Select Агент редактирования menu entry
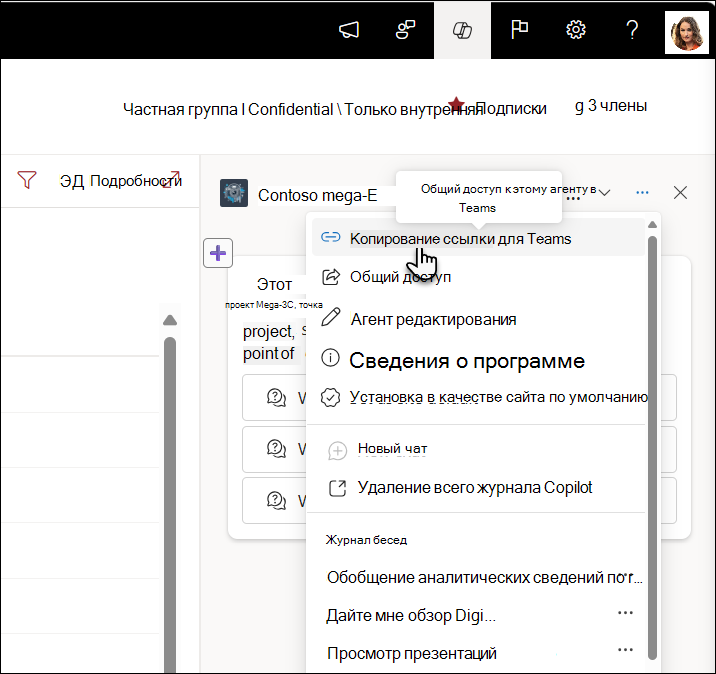The width and height of the screenshot is (716, 674). 478,319
